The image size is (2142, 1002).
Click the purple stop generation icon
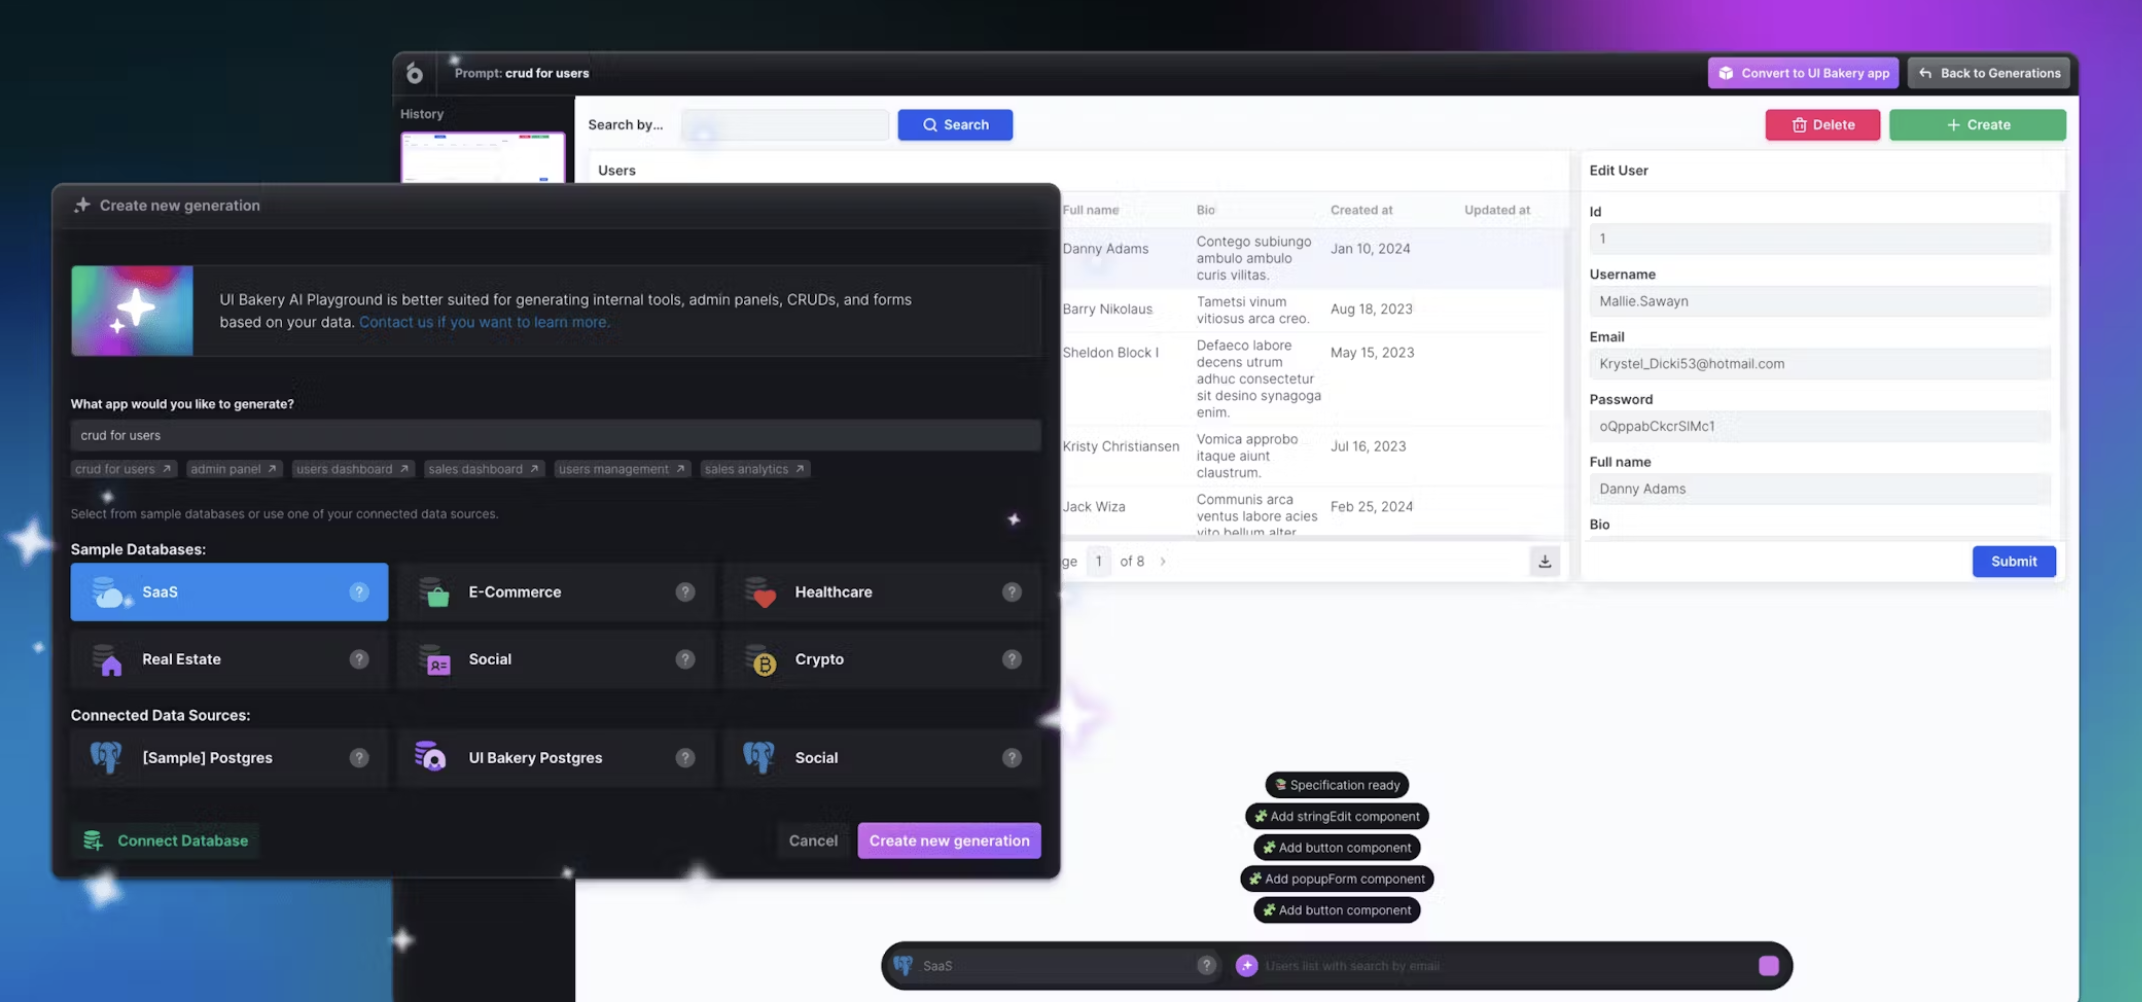1768,965
